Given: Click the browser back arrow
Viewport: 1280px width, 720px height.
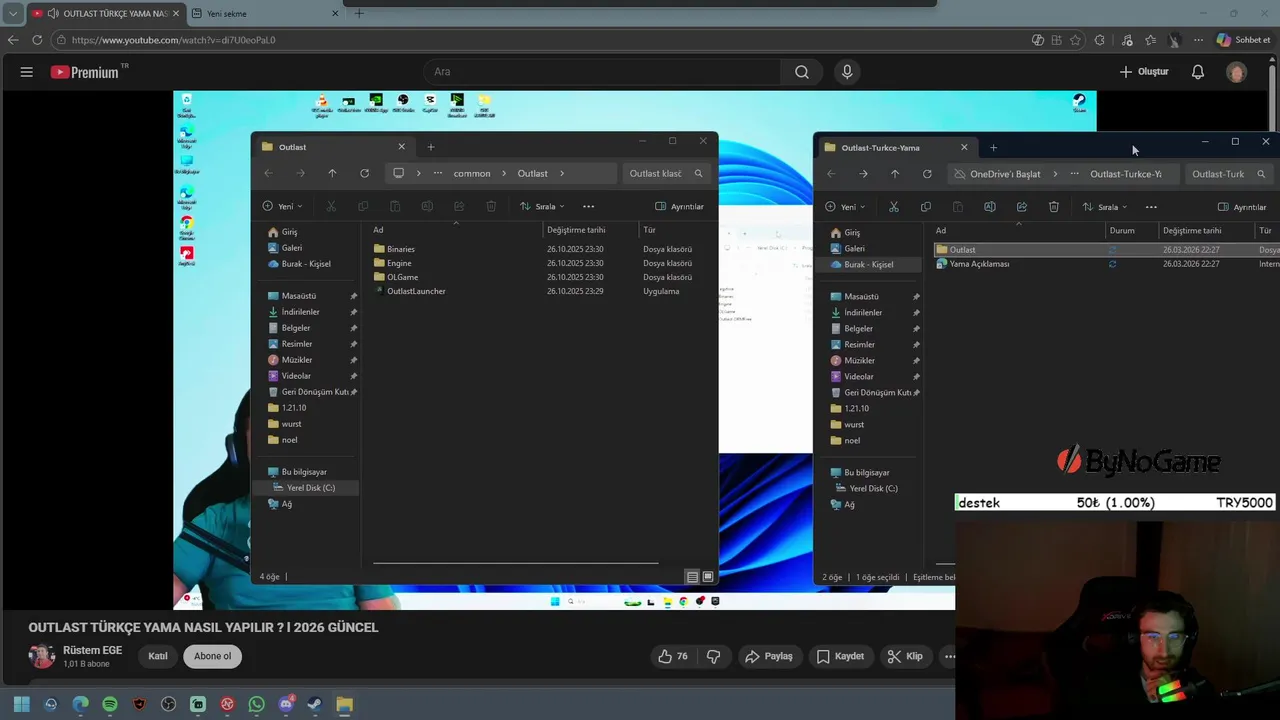Looking at the screenshot, I should (13, 40).
